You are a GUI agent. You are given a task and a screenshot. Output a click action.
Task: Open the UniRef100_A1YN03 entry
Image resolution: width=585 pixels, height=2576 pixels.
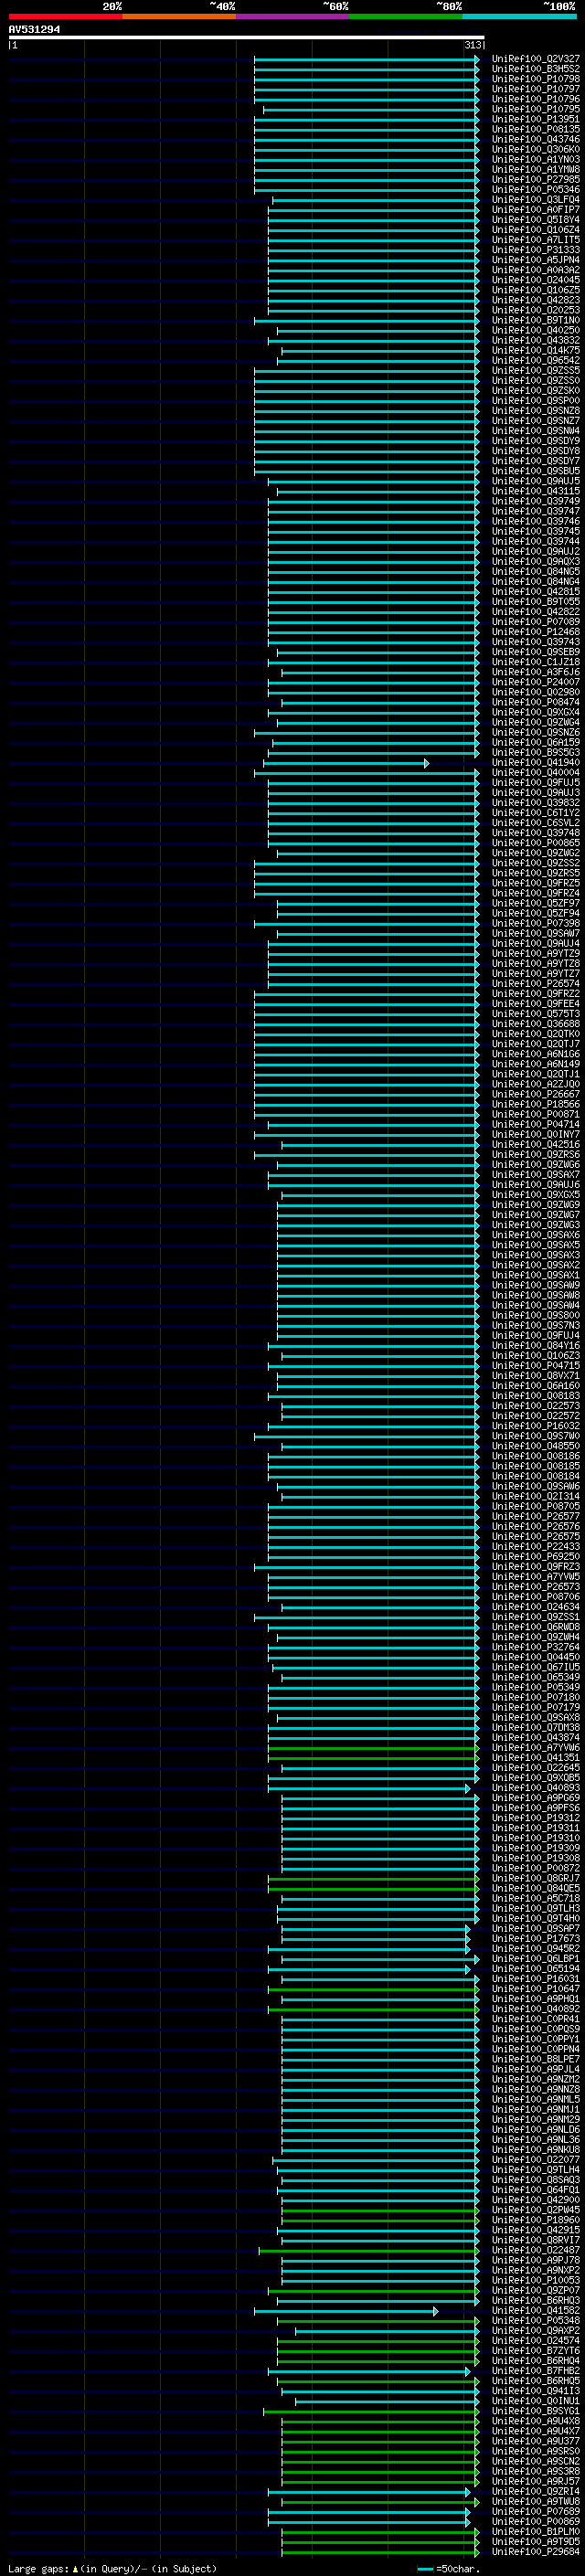536,160
